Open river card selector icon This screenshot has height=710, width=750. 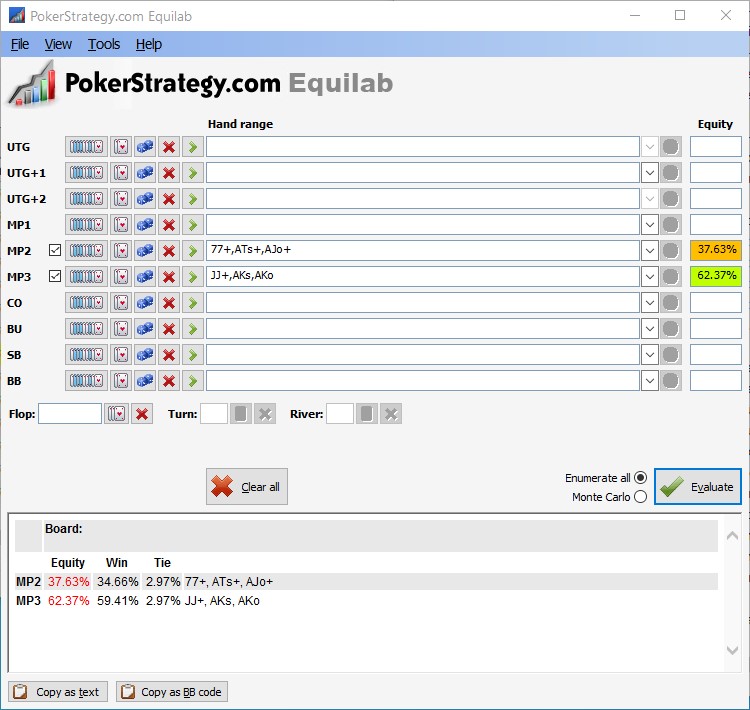tap(367, 414)
